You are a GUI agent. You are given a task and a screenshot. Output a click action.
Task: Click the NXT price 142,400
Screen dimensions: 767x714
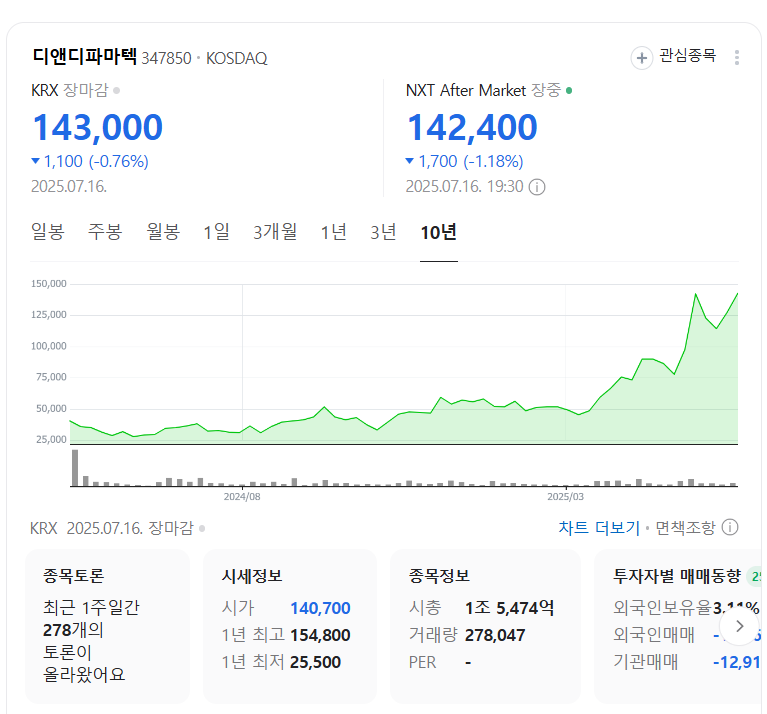[x=472, y=127]
